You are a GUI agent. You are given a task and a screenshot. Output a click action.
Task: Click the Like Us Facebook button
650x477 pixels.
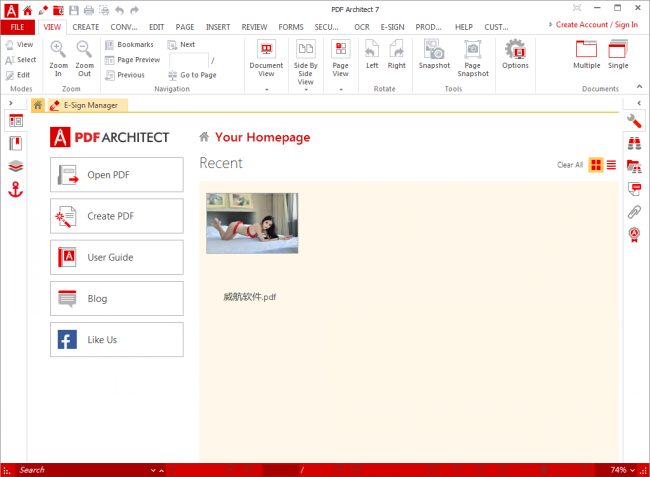click(117, 339)
